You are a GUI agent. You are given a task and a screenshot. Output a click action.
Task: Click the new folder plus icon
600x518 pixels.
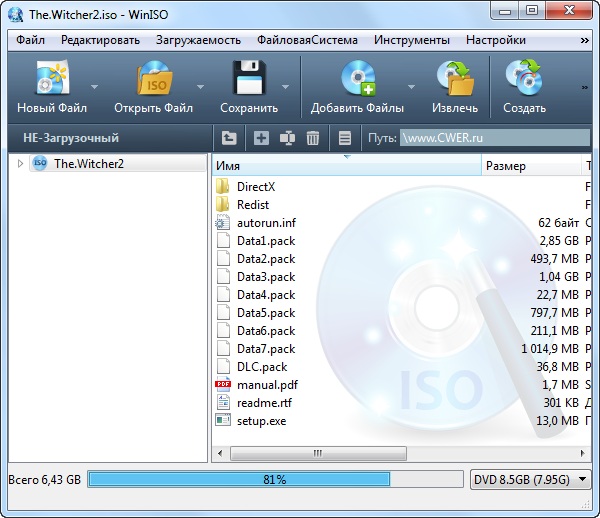point(261,138)
